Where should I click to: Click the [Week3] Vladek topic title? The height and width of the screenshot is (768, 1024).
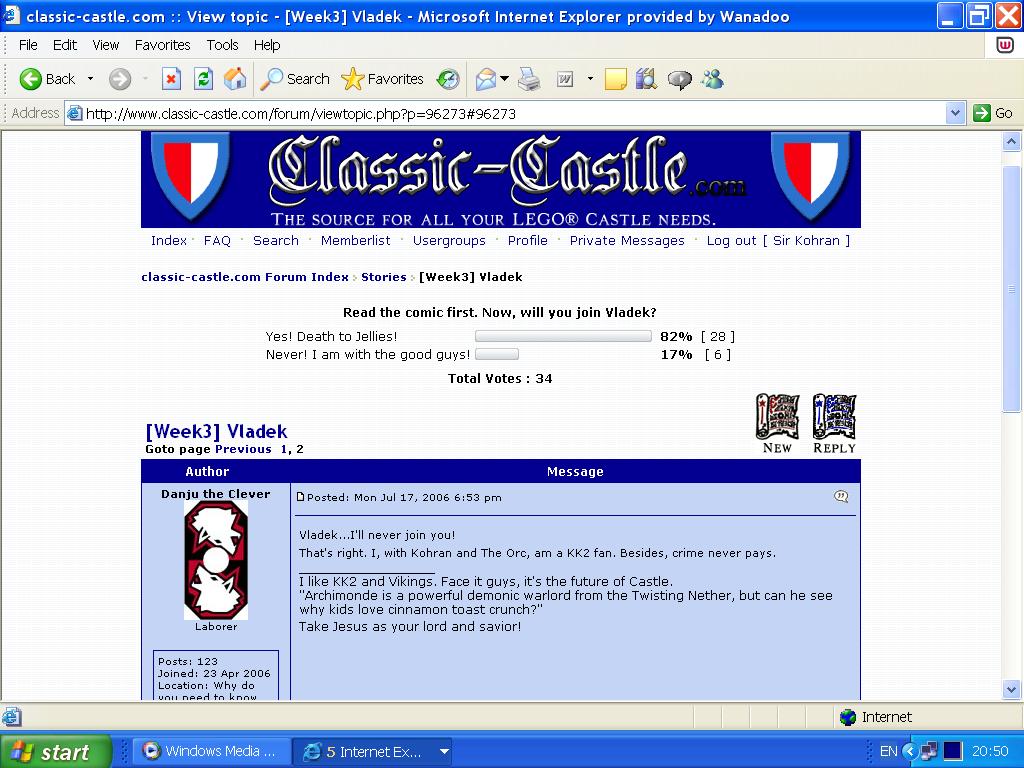pyautogui.click(x=216, y=432)
